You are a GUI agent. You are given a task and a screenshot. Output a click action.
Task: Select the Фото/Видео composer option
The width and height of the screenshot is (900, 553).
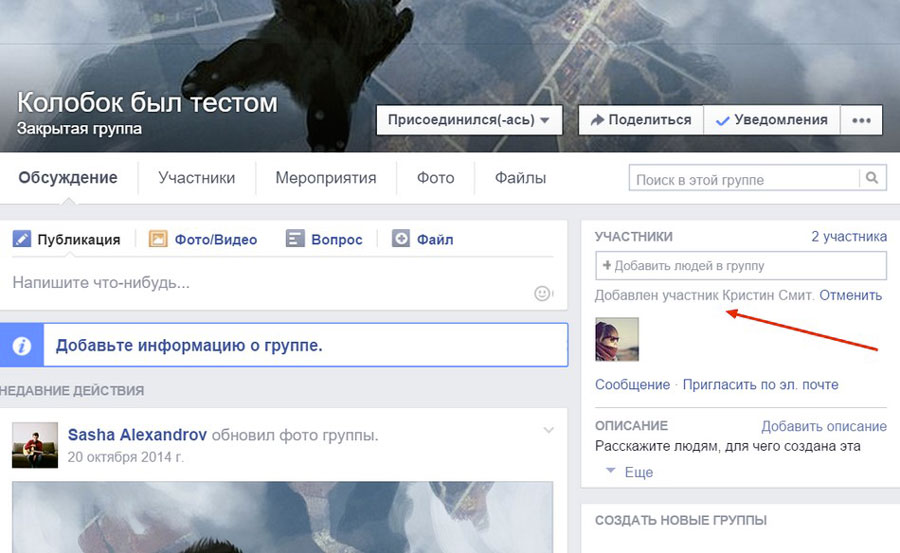203,239
